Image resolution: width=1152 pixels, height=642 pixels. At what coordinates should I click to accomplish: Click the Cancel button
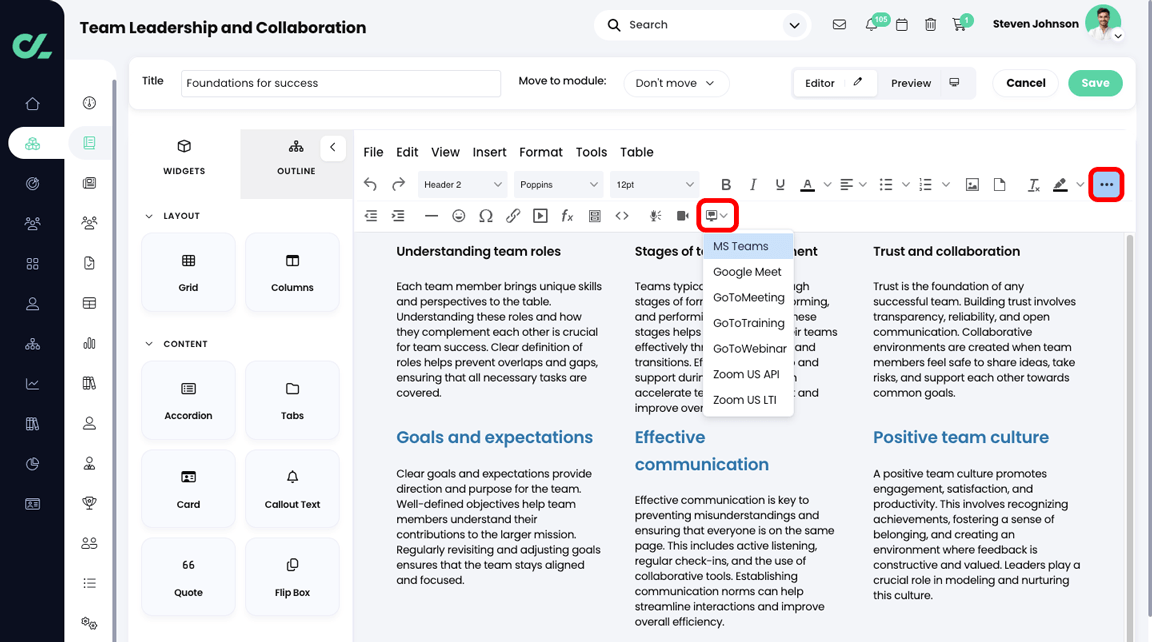[1026, 83]
